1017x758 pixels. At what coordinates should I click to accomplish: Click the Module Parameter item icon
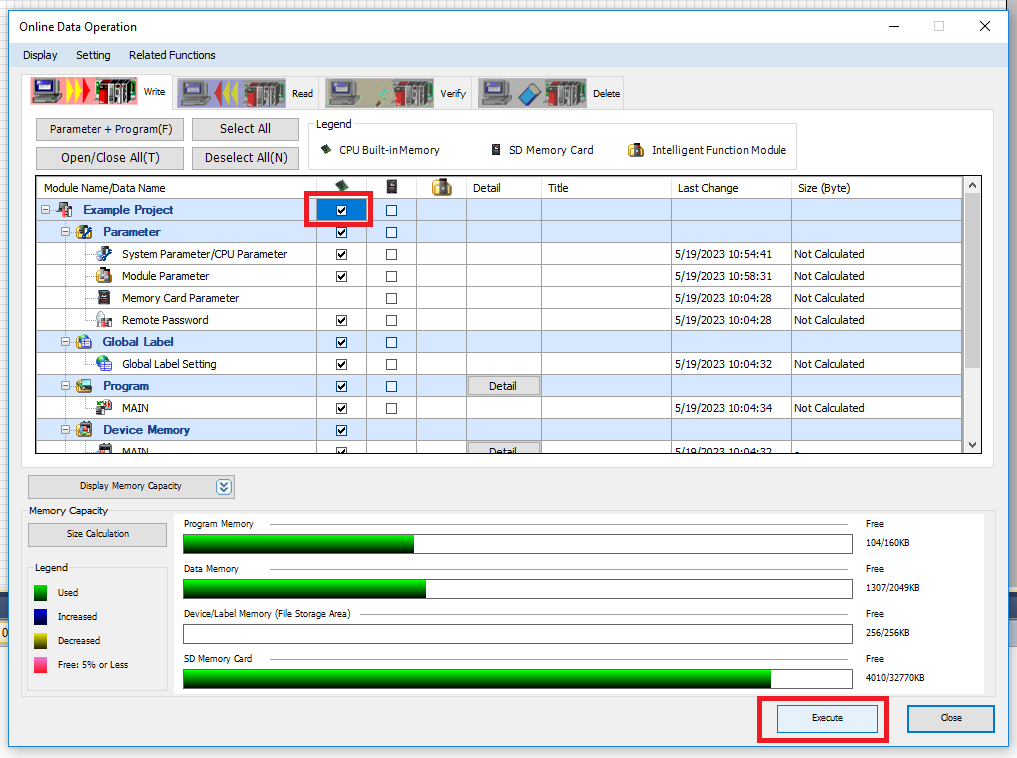(104, 276)
